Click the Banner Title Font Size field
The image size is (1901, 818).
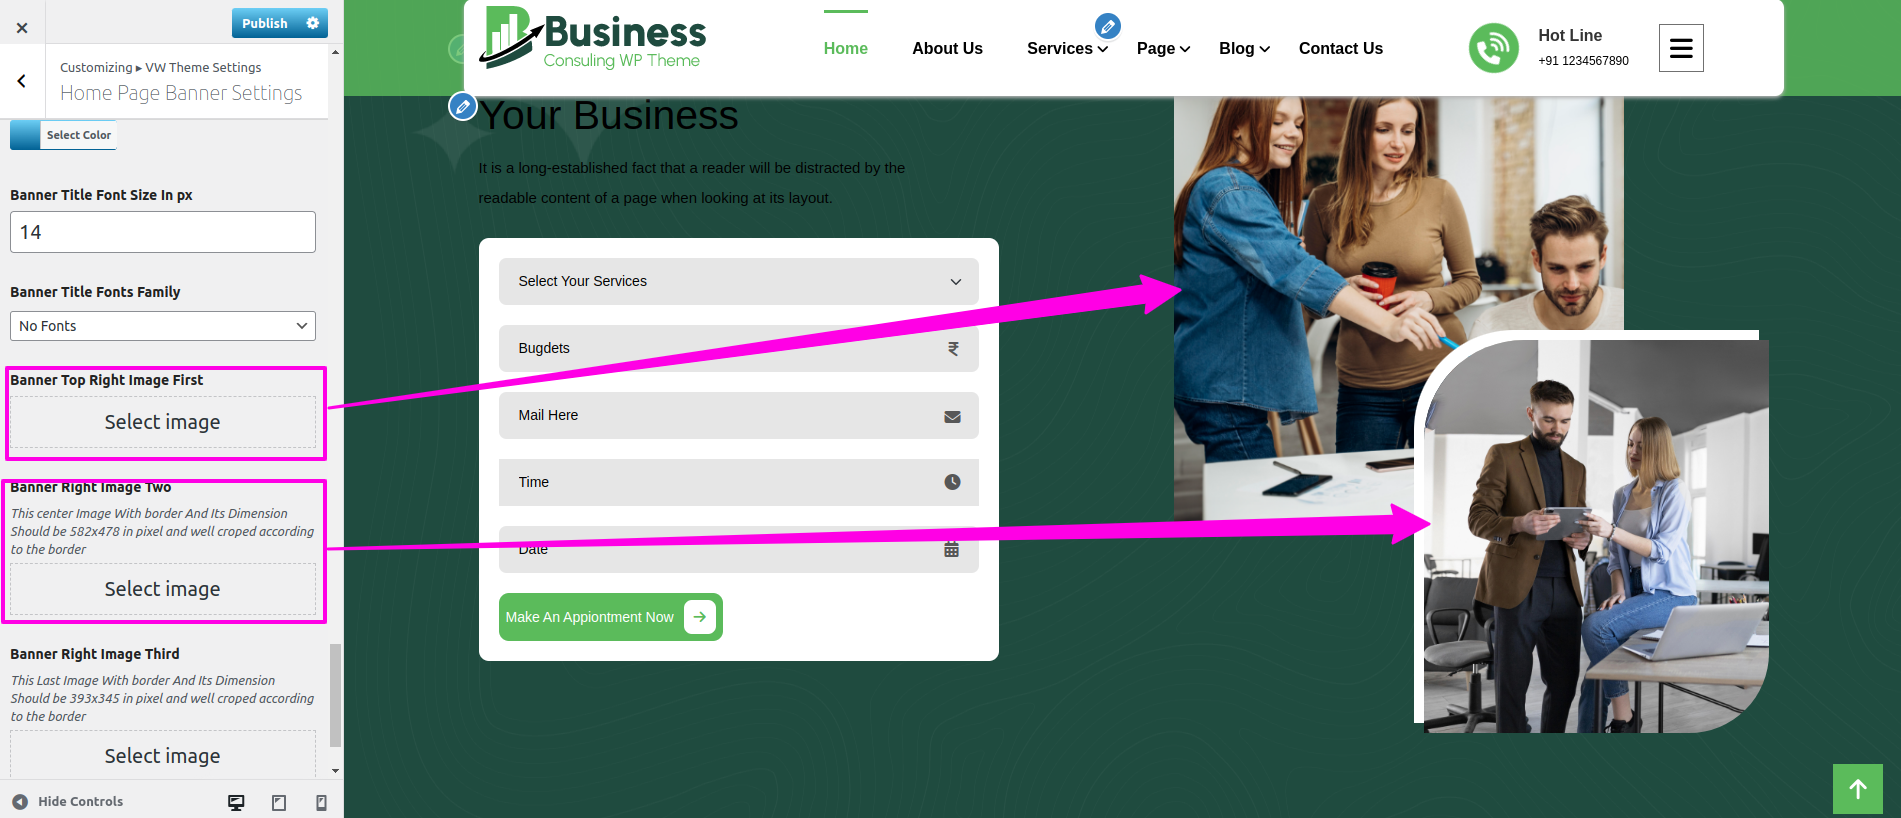click(163, 232)
